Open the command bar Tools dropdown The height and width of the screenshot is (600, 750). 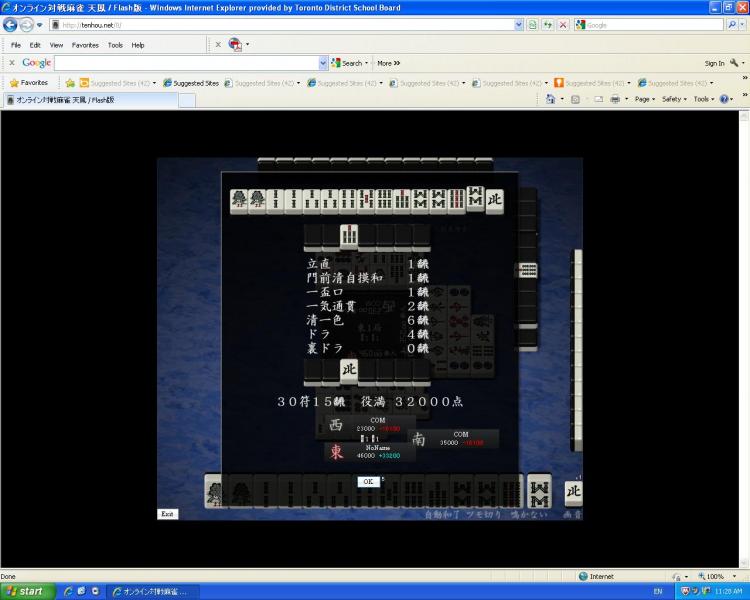pyautogui.click(x=703, y=99)
